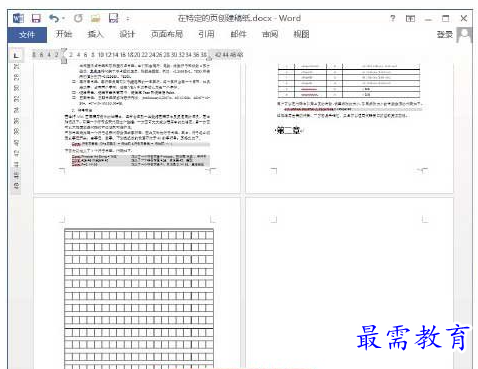Image resolution: width=478 pixels, height=369 pixels.
Task: Open Word Help with the question mark
Action: click(393, 18)
